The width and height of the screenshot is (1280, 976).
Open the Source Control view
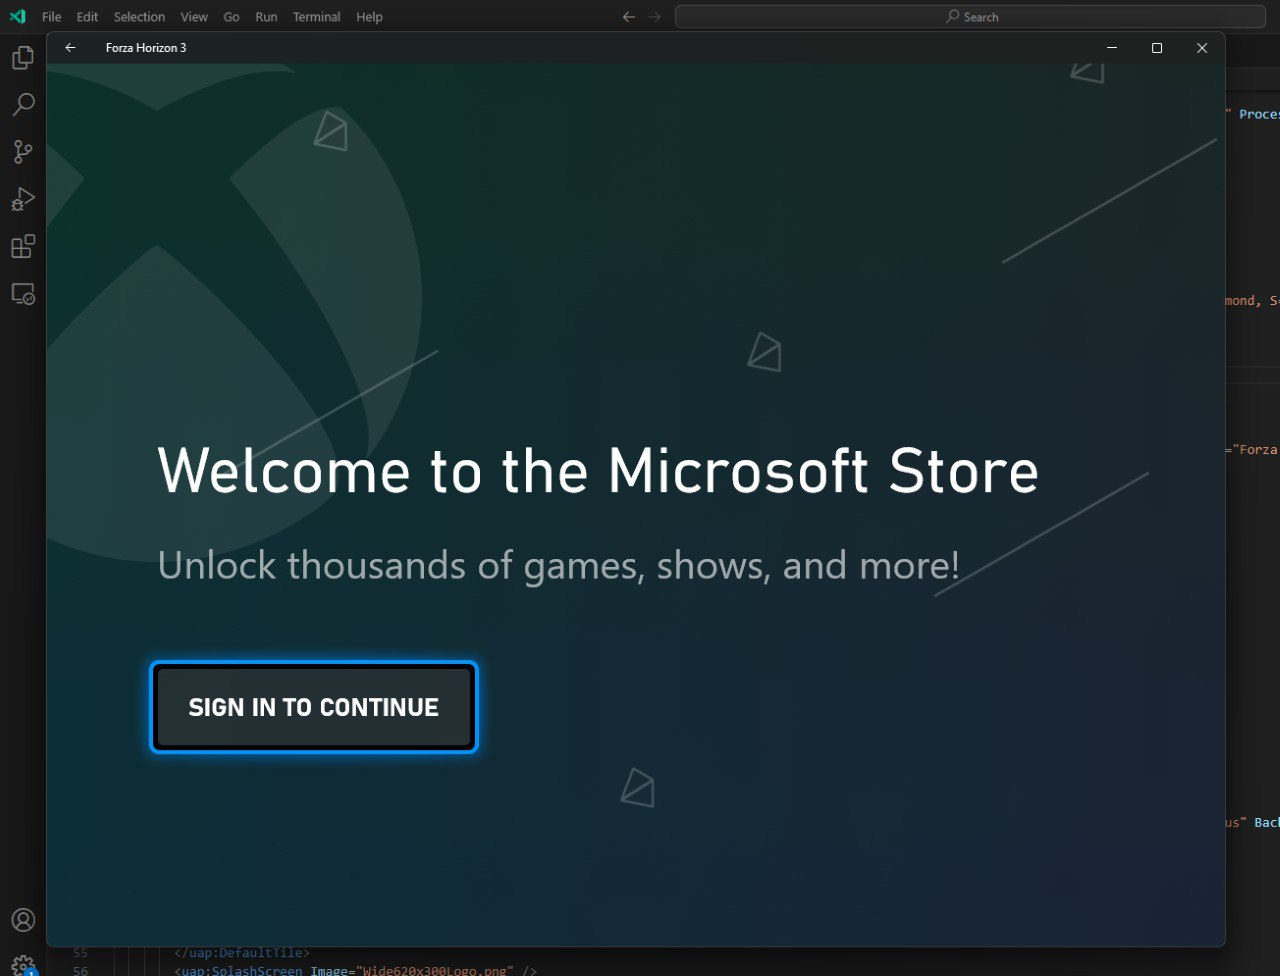coord(23,152)
